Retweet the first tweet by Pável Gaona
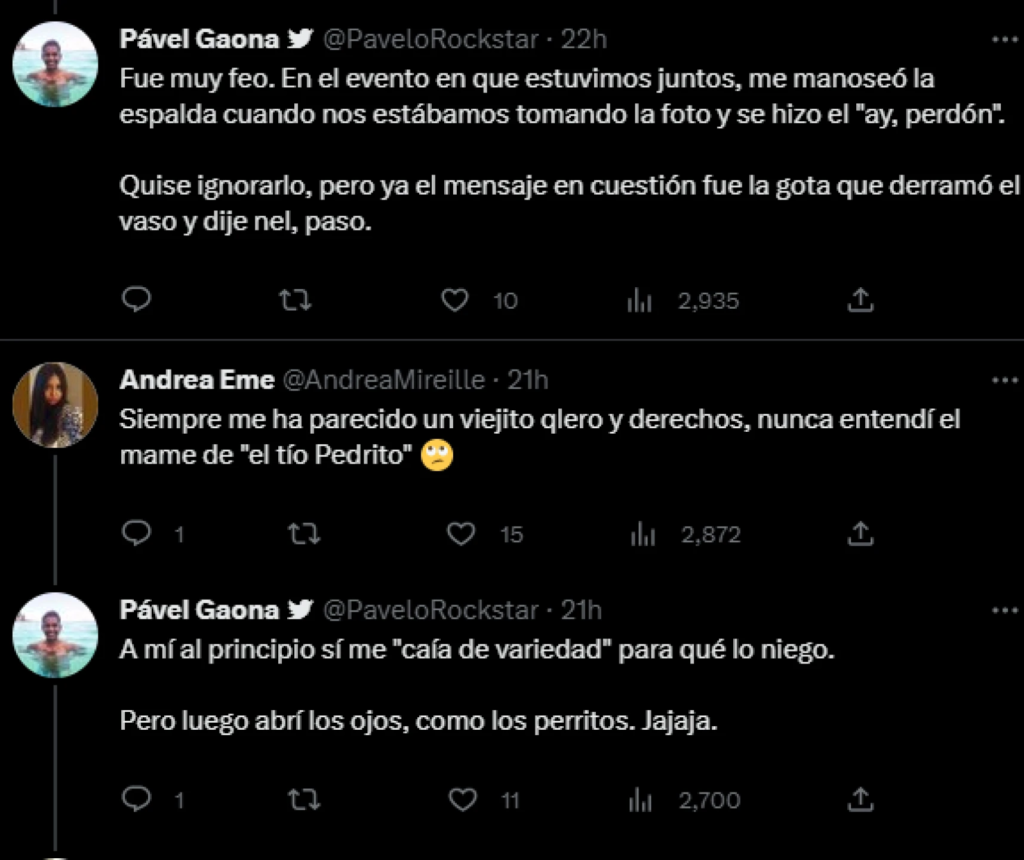 [x=296, y=300]
